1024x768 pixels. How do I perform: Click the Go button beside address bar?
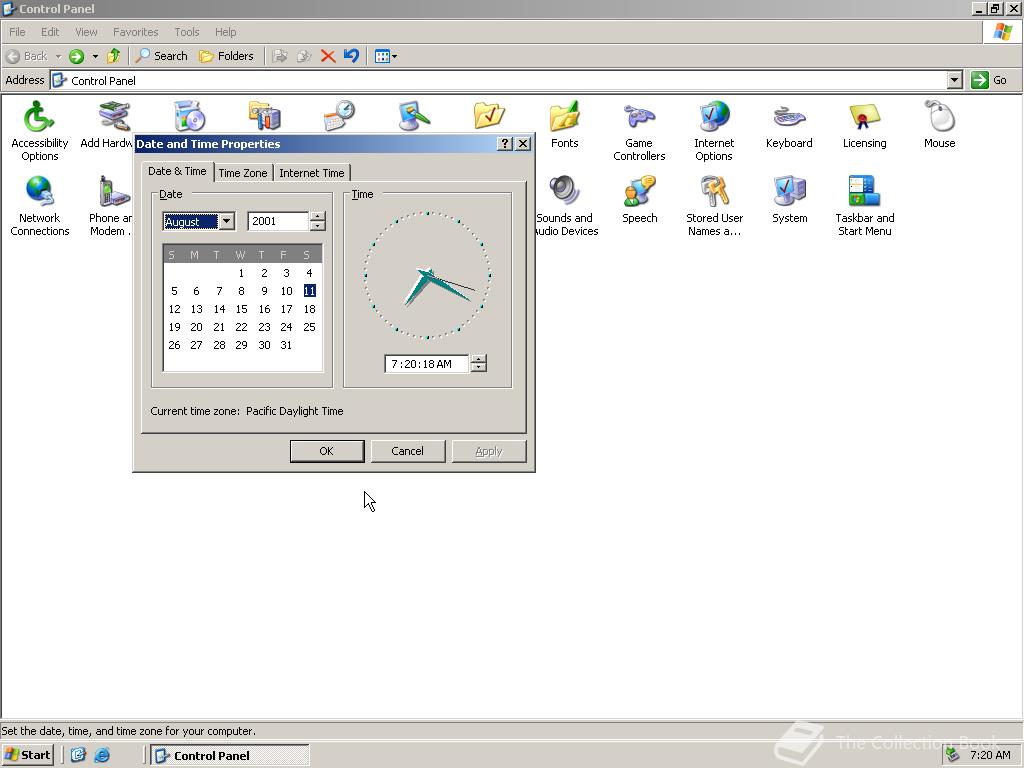tap(990, 80)
